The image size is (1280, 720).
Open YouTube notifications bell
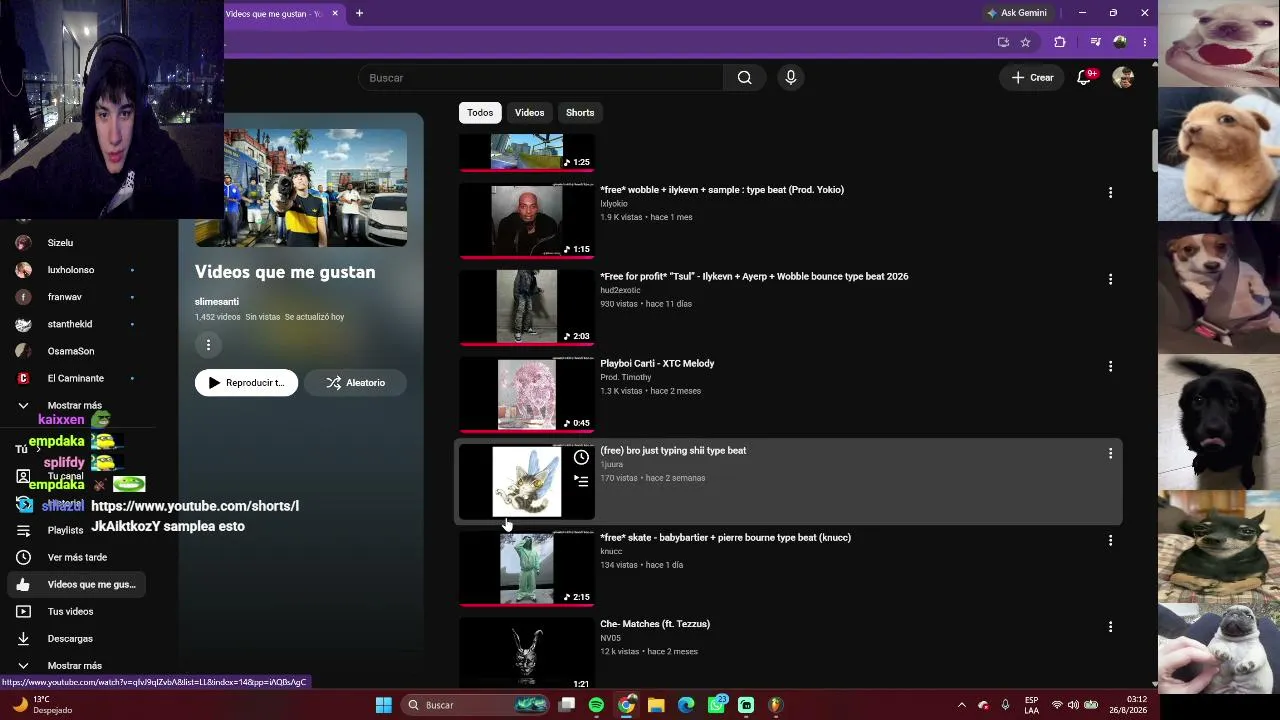pyautogui.click(x=1084, y=78)
